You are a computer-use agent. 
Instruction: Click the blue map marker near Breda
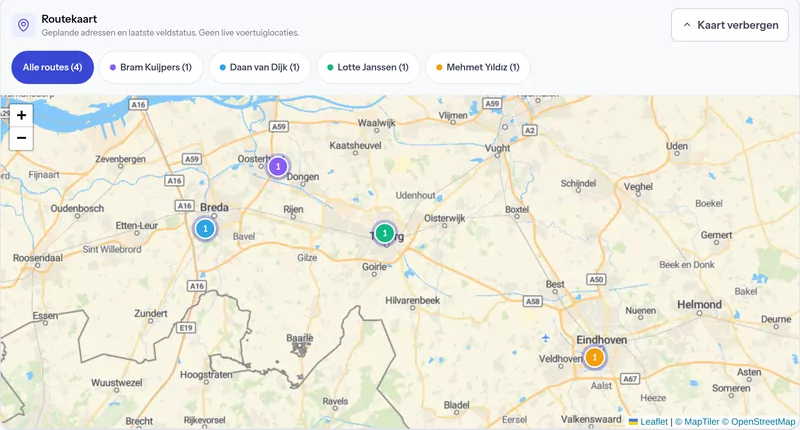[206, 229]
